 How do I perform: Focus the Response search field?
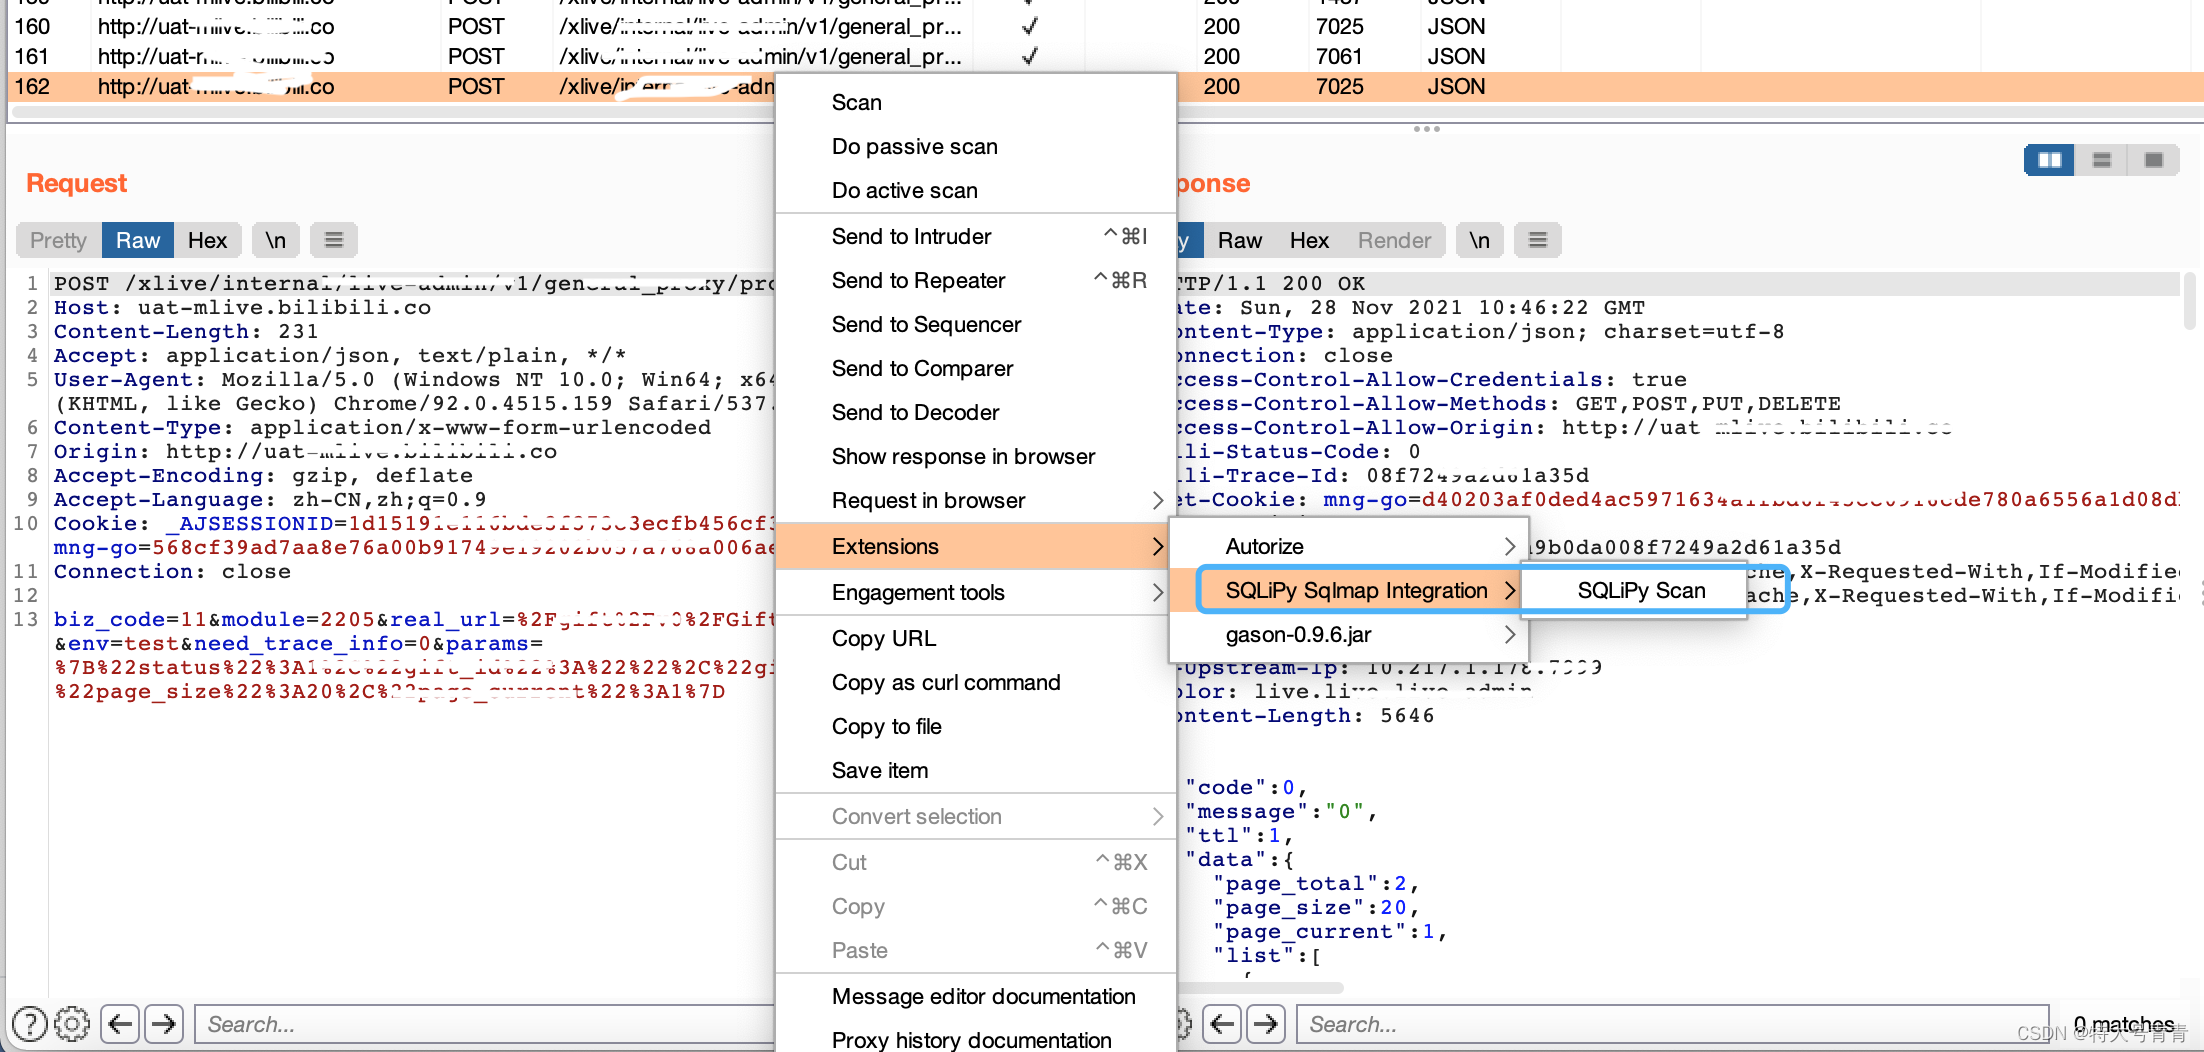tap(1672, 1024)
